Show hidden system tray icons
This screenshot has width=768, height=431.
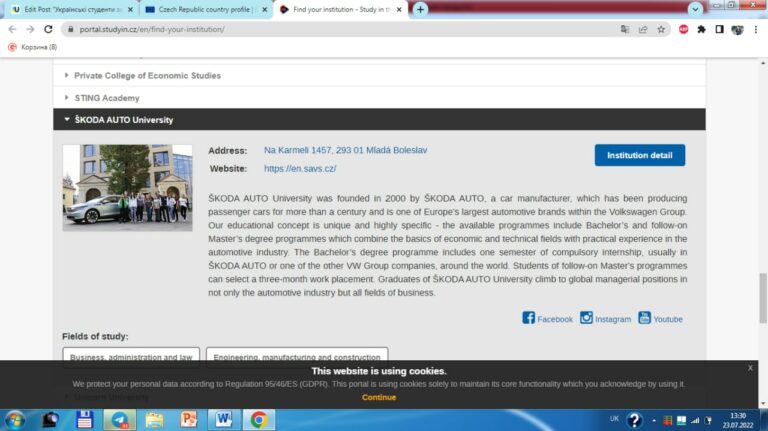[654, 420]
